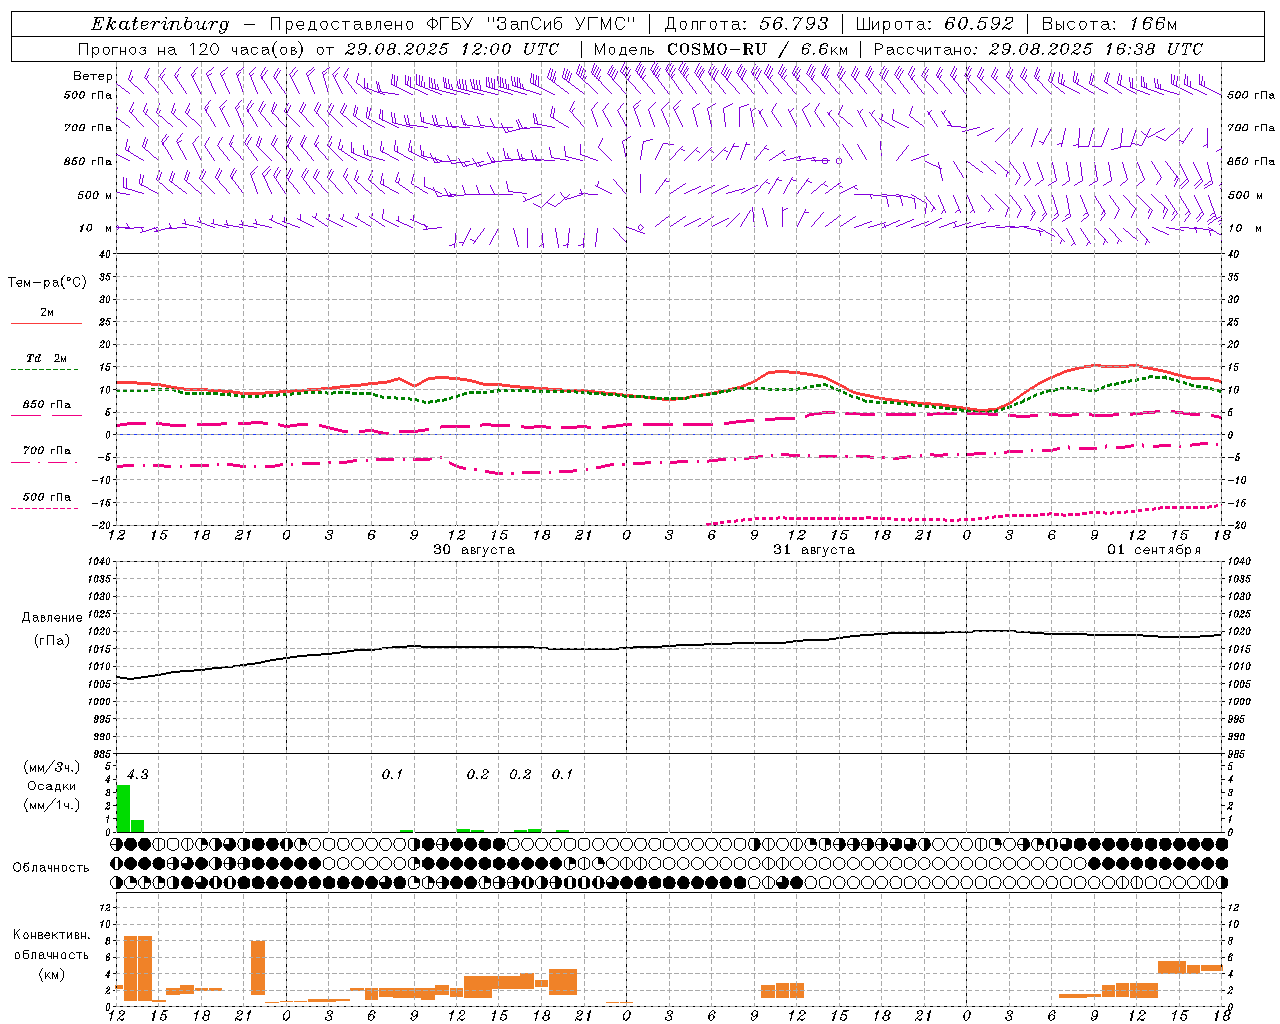Click the "Модель COSMO-RU / 6.6км" text

720,49
